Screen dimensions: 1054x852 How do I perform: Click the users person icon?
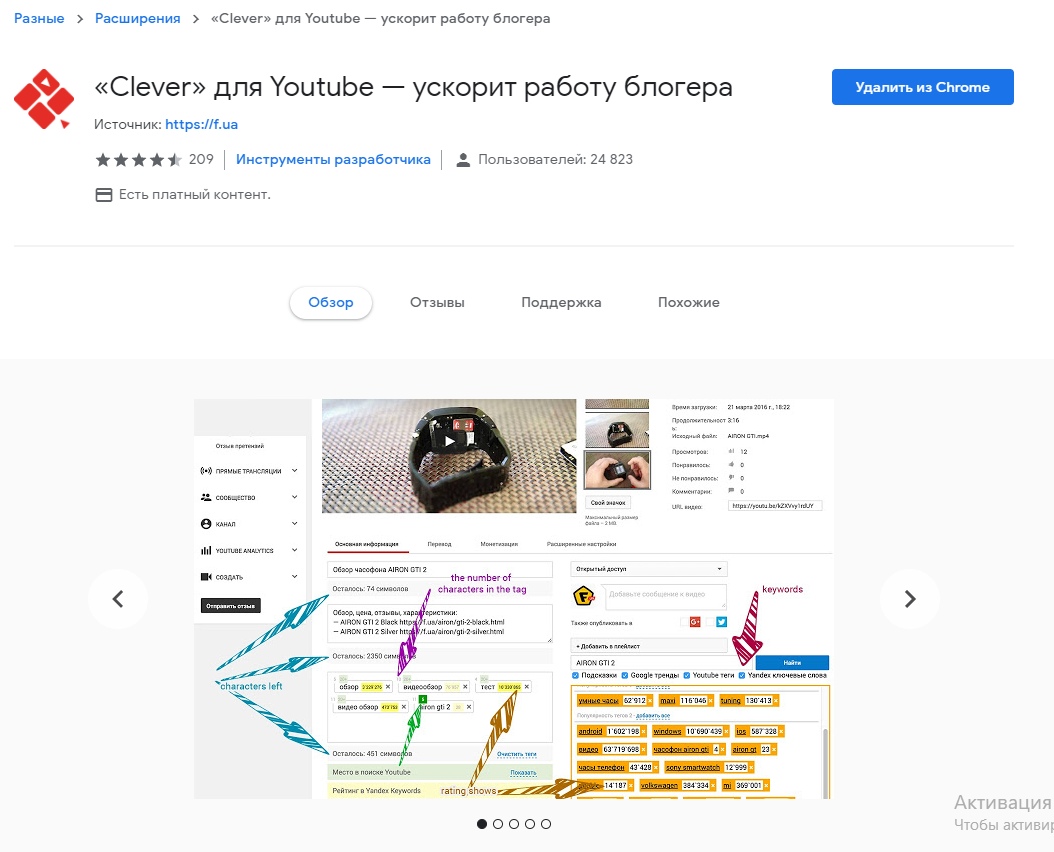pyautogui.click(x=462, y=160)
